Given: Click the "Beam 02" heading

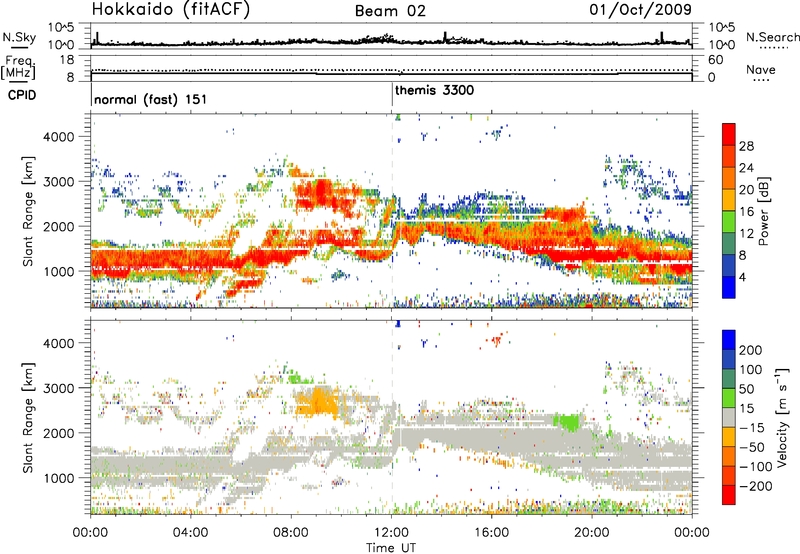Looking at the screenshot, I should tap(390, 11).
